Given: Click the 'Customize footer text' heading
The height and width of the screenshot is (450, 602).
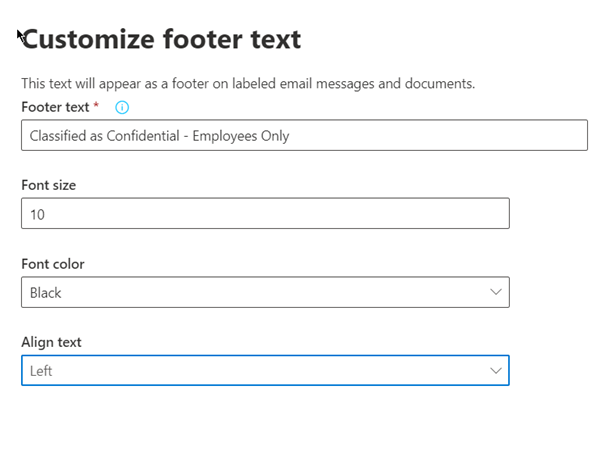Looking at the screenshot, I should click(x=162, y=40).
